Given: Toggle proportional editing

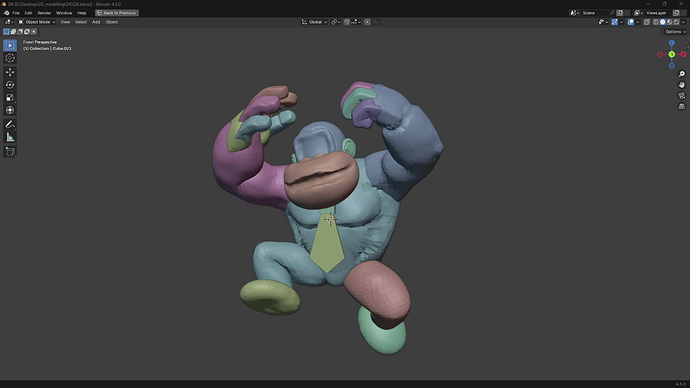Looking at the screenshot, I should pyautogui.click(x=367, y=22).
